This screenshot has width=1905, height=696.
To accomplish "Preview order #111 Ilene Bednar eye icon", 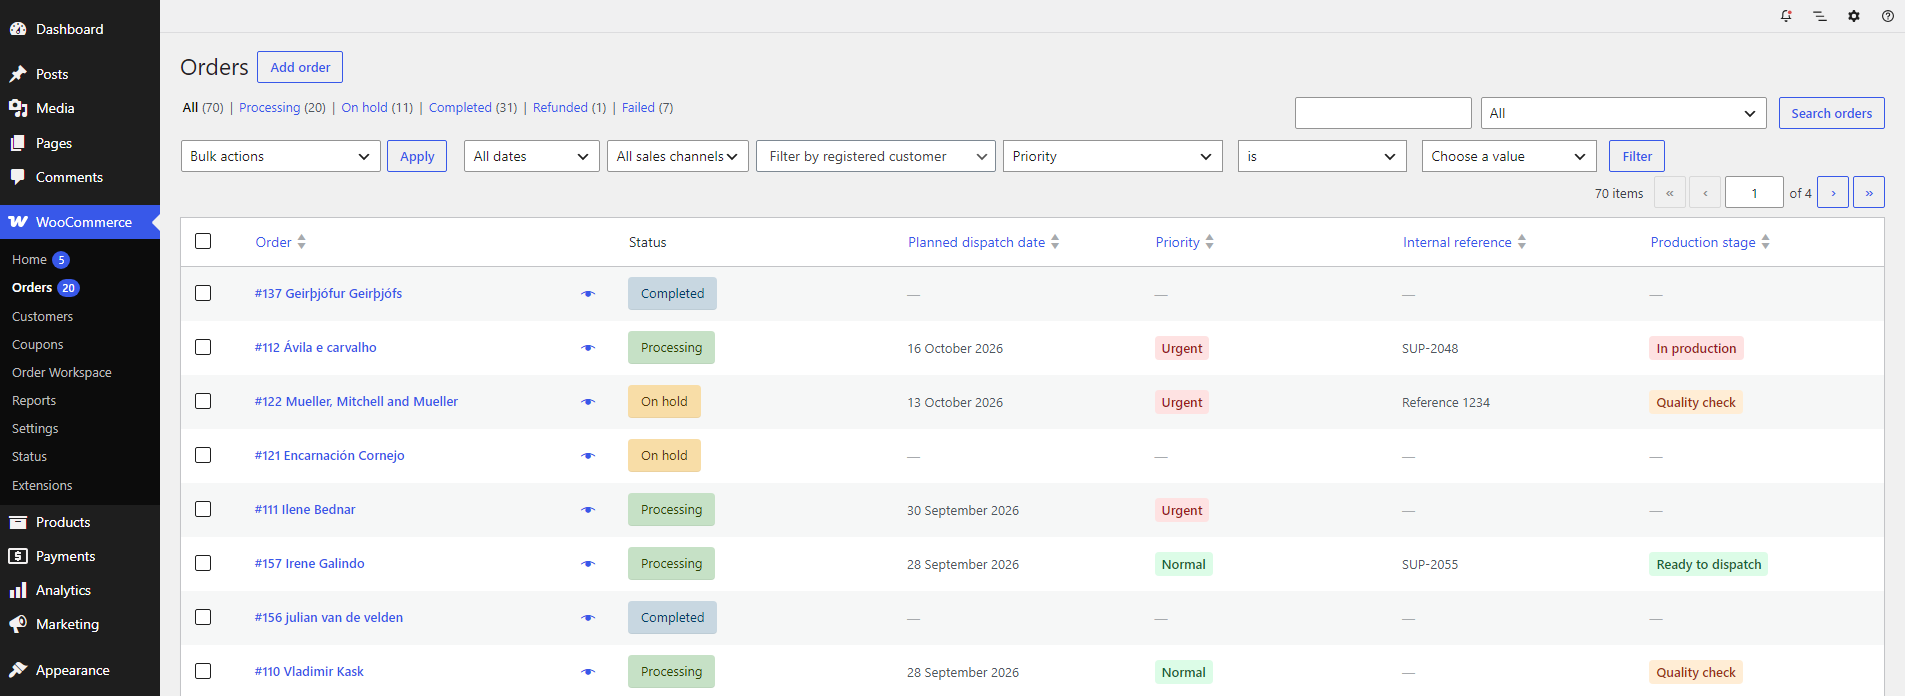I will (588, 510).
